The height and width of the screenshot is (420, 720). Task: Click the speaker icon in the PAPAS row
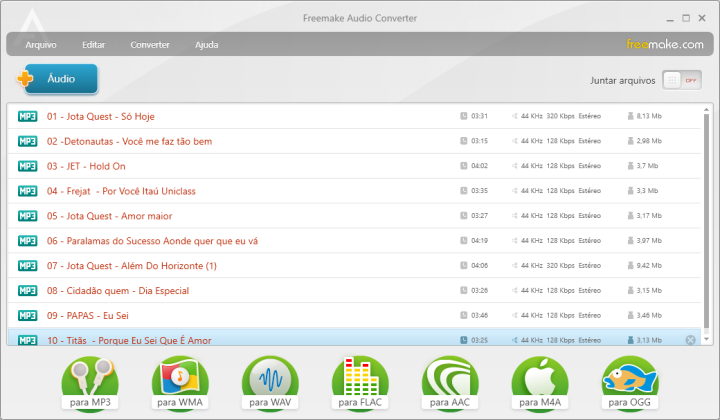tap(515, 315)
